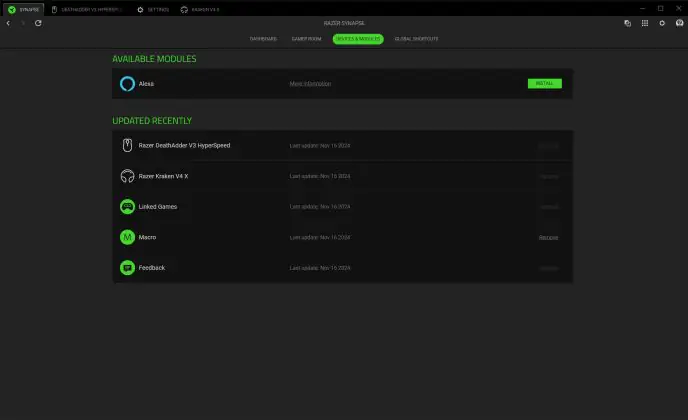This screenshot has width=688, height=420.
Task: Click the Linked Games controller icon
Action: (x=127, y=206)
